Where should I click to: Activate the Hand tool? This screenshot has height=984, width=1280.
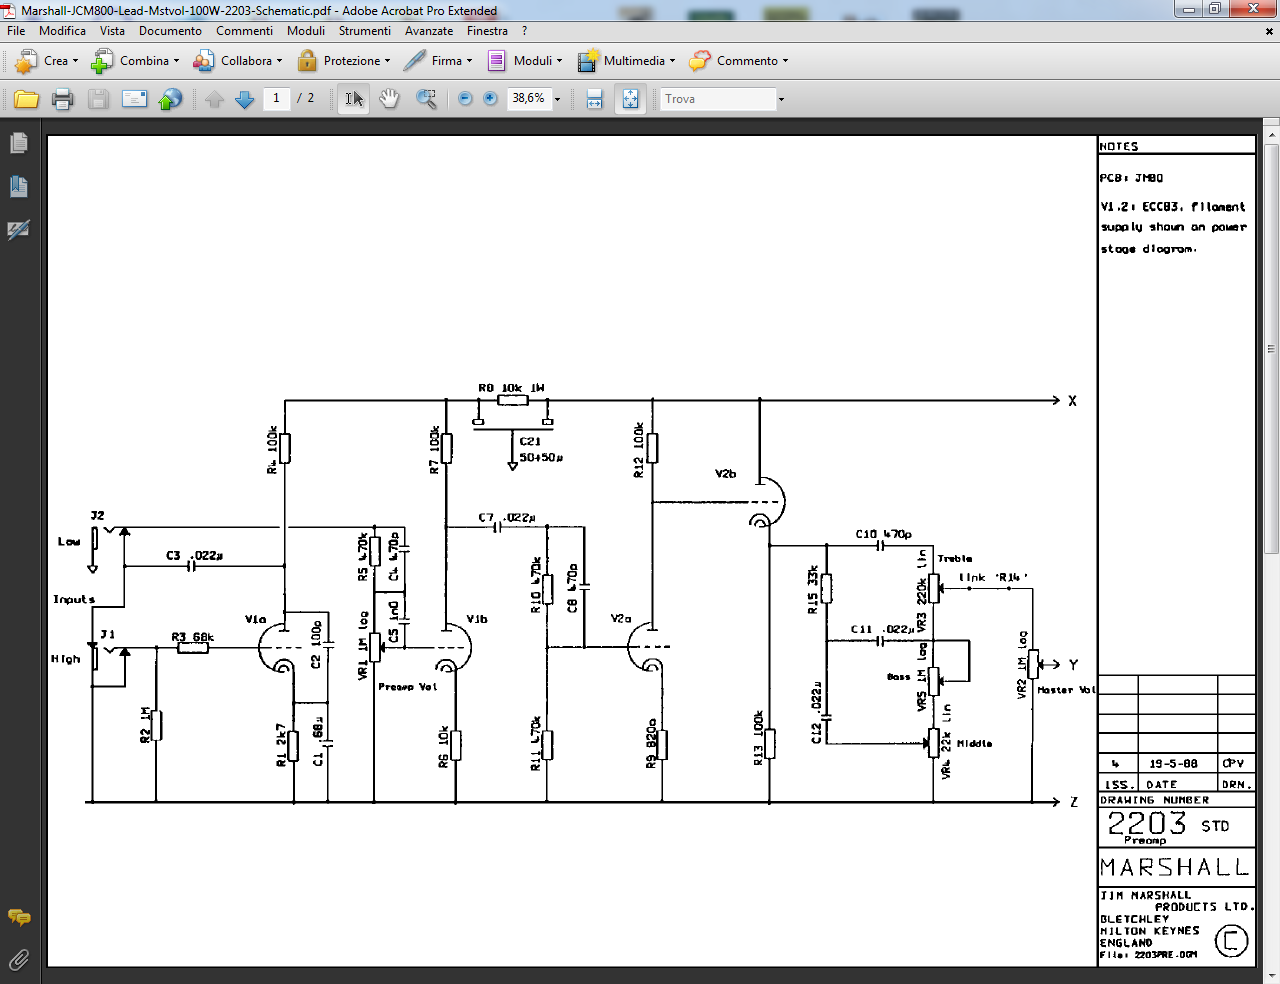tap(389, 99)
